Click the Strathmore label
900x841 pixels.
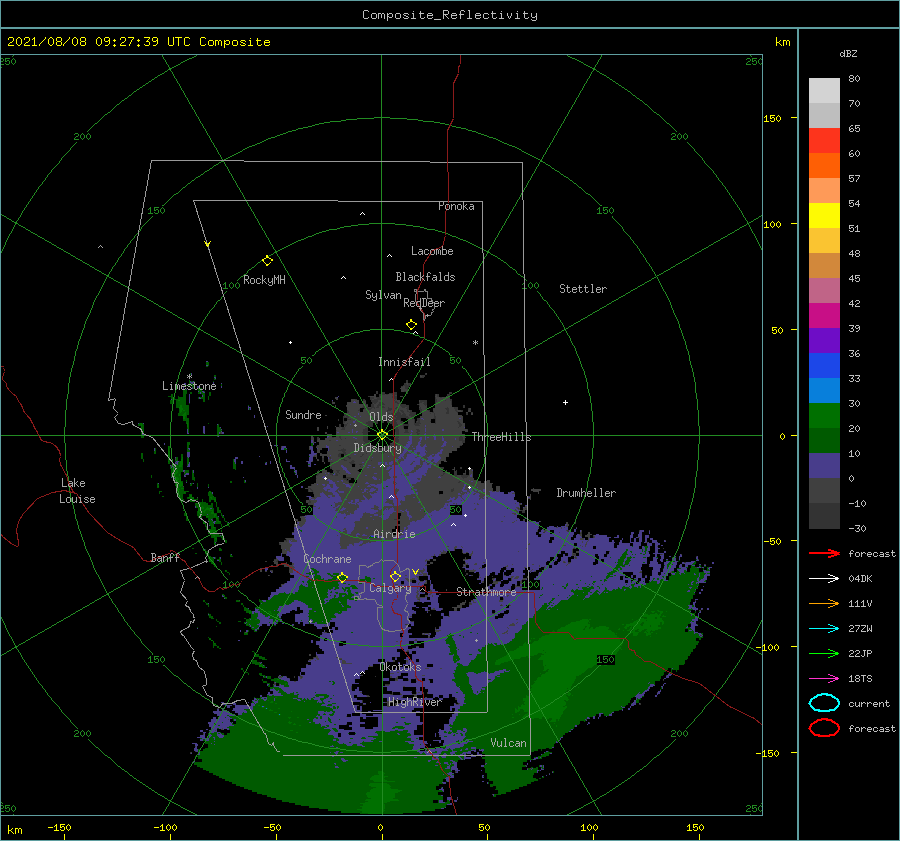pyautogui.click(x=487, y=592)
